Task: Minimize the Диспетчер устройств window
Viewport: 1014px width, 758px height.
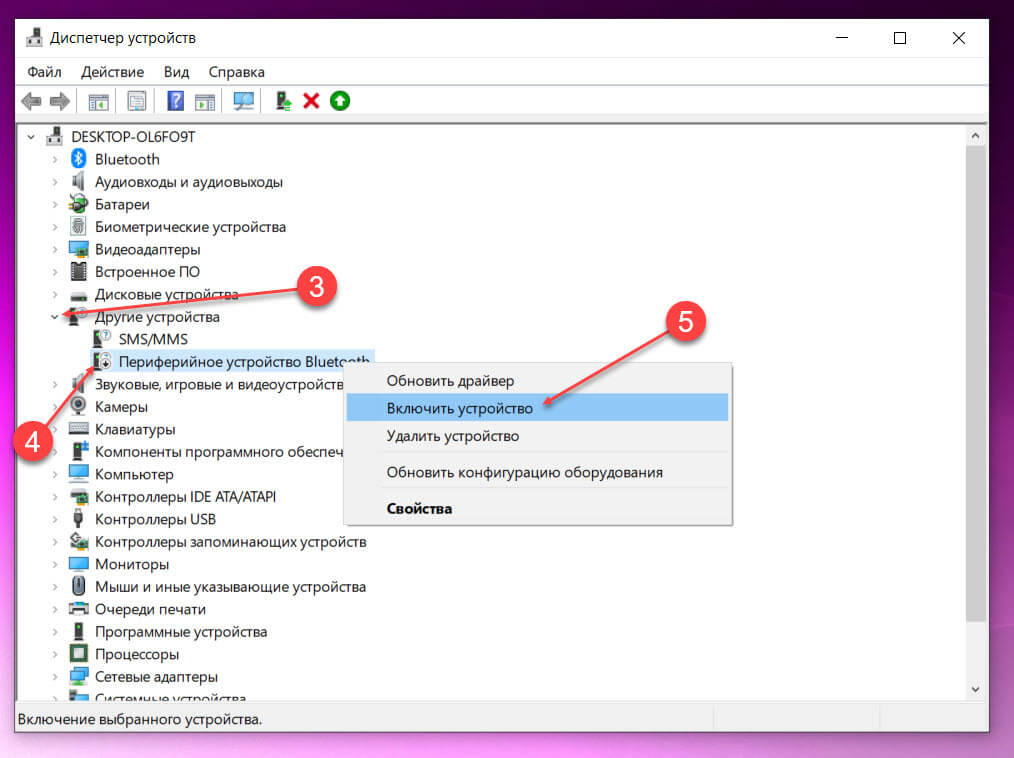Action: pos(841,38)
